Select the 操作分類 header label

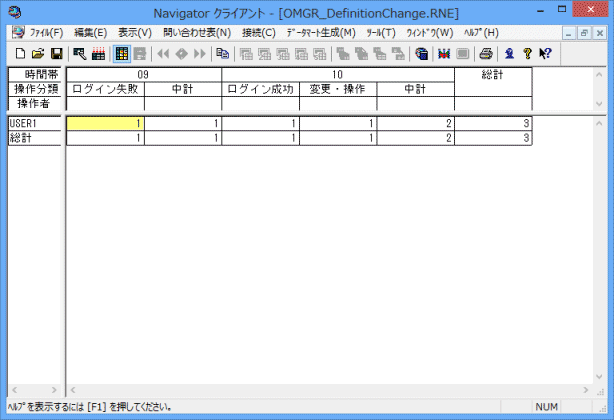click(x=35, y=89)
